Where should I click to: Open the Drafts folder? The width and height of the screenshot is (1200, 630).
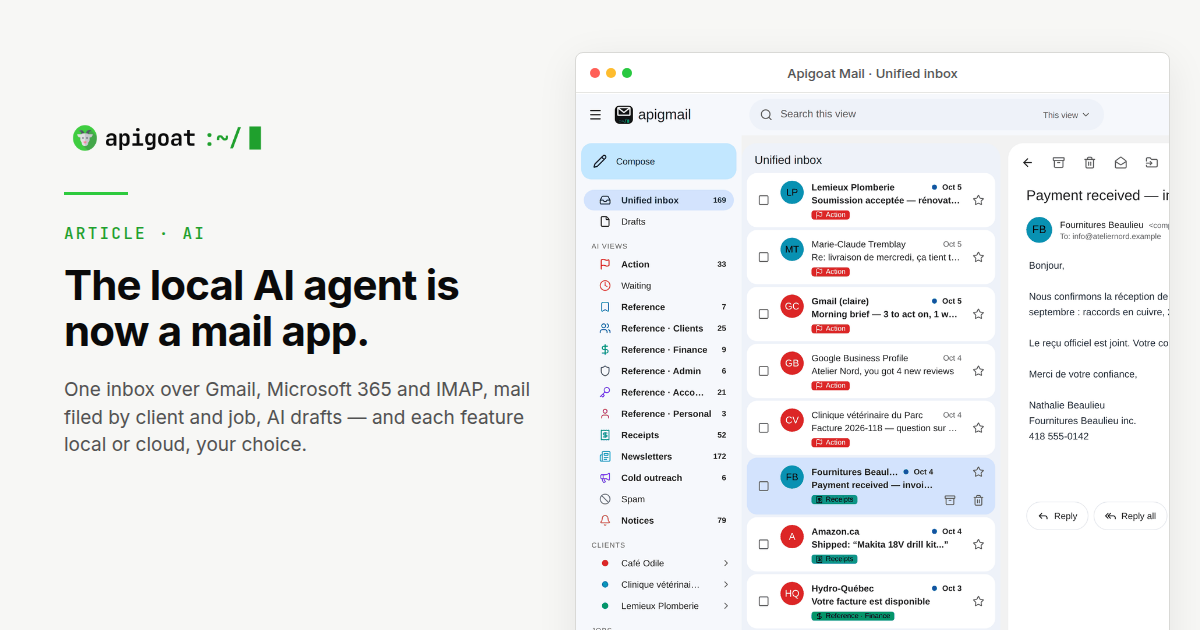click(x=659, y=221)
